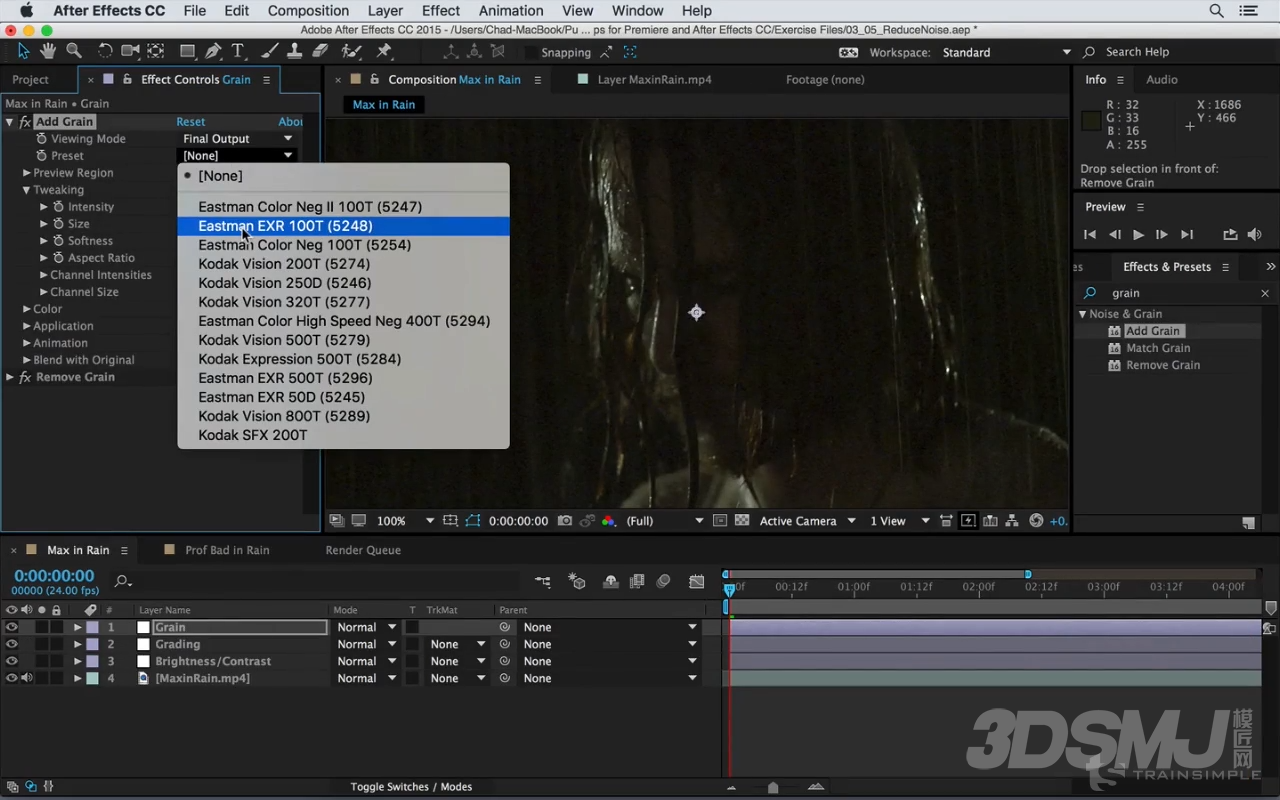Reset exposure with the aperture icon
This screenshot has width=1280, height=800.
tap(1036, 521)
